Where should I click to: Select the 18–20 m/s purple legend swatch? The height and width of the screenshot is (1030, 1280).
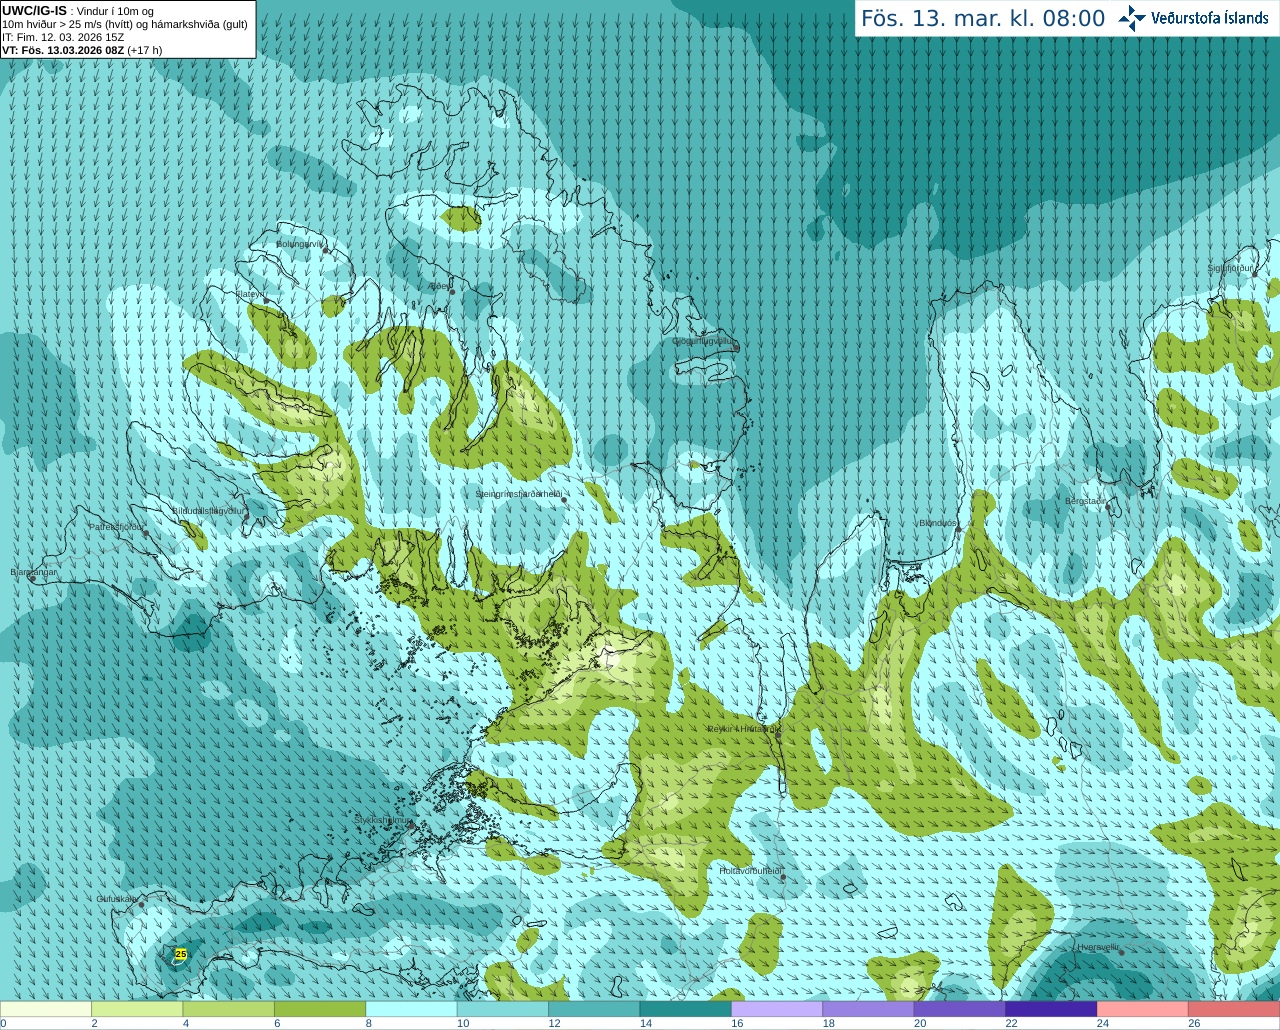point(869,1009)
